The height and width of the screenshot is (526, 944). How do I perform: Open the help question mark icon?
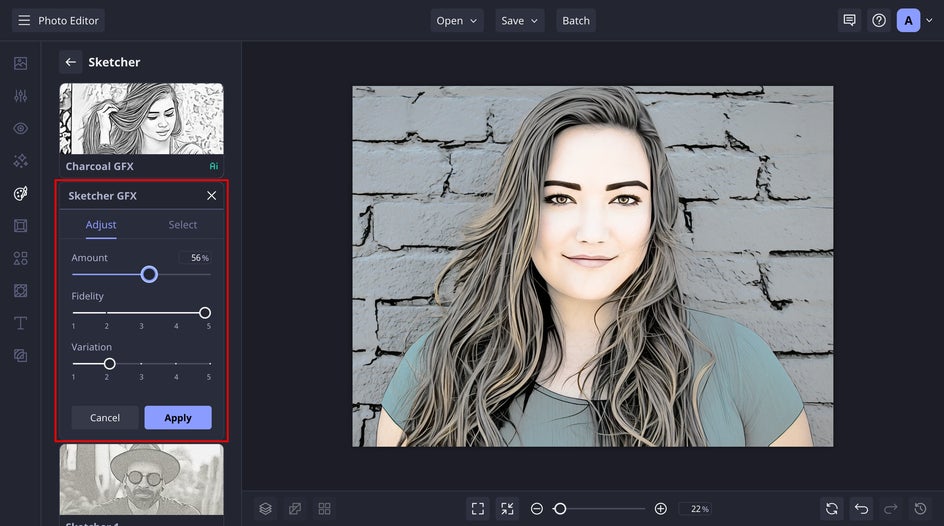[x=879, y=20]
